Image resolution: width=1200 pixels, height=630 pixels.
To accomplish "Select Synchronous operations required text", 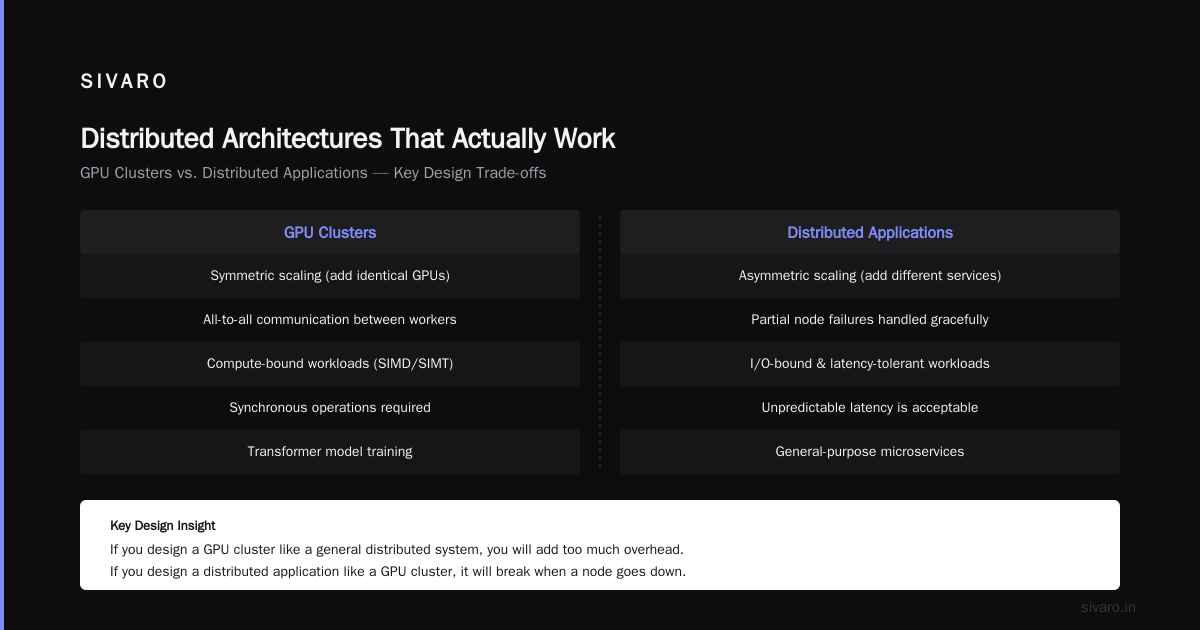I will coord(330,408).
